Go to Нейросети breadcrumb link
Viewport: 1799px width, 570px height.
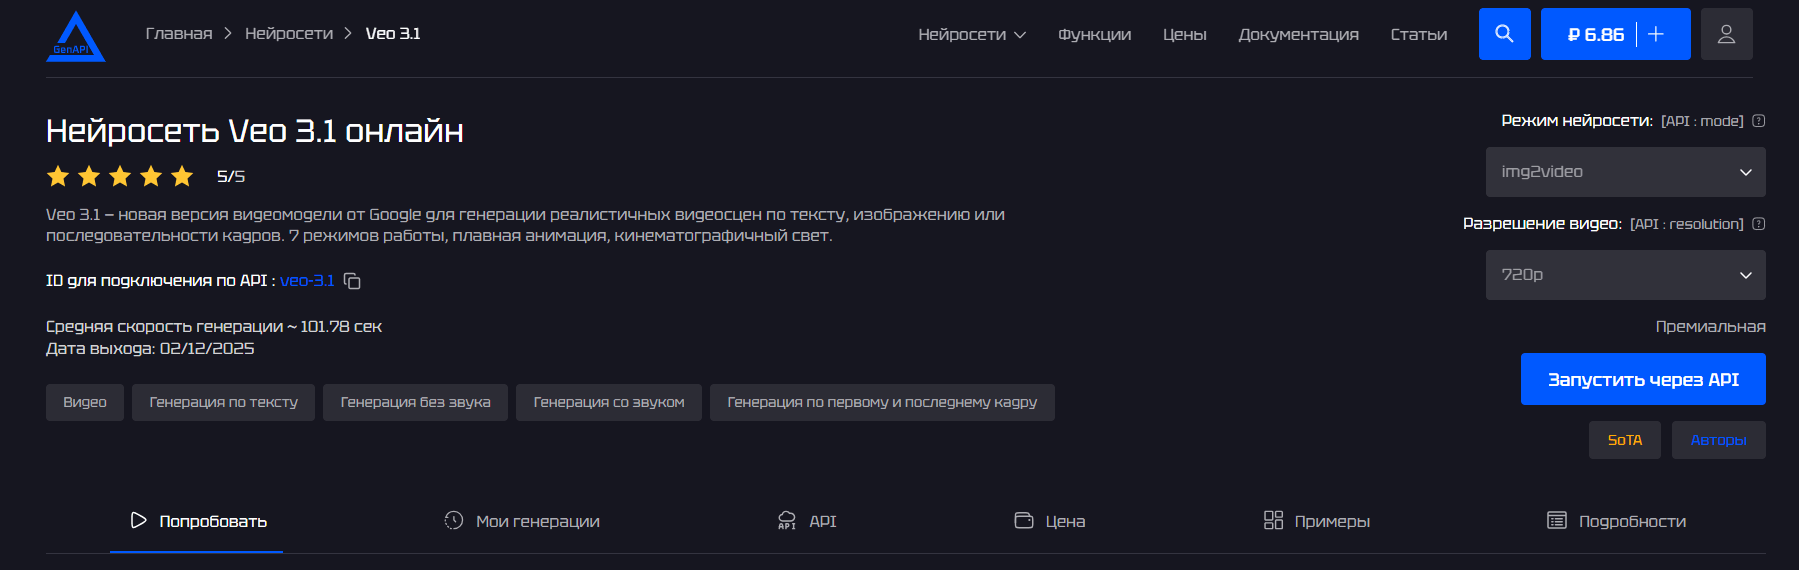tap(289, 34)
